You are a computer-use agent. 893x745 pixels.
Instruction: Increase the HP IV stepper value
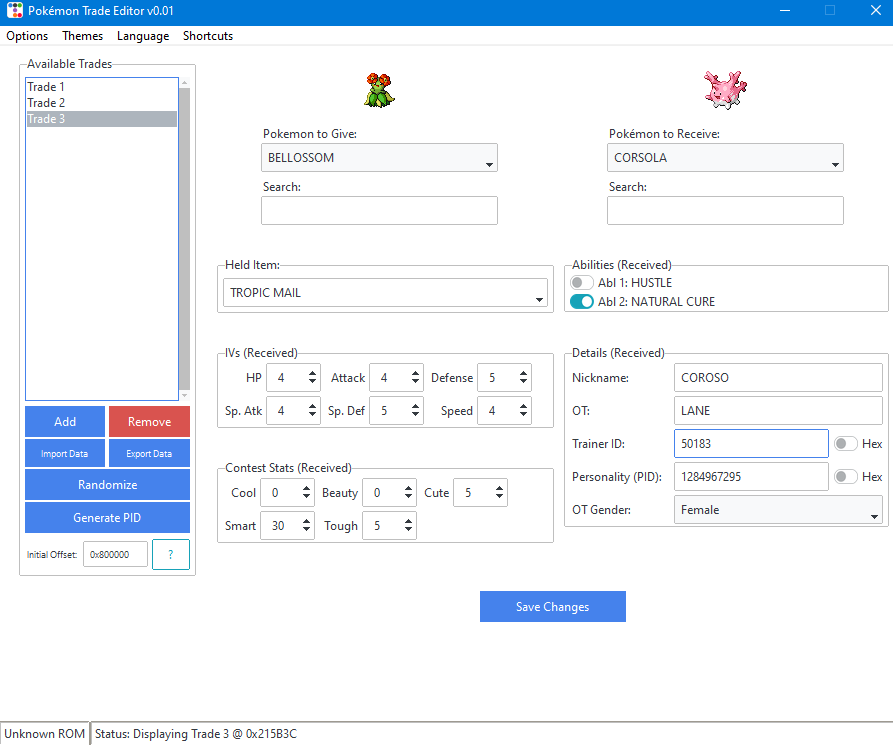coord(311,373)
